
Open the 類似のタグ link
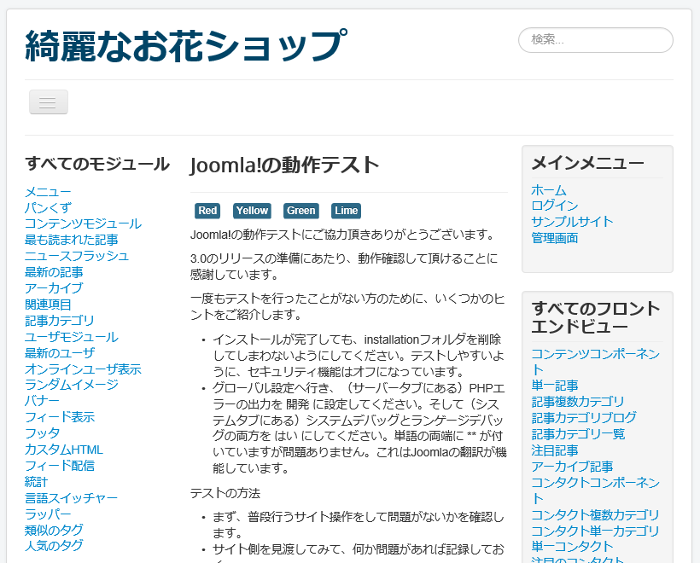pos(54,530)
